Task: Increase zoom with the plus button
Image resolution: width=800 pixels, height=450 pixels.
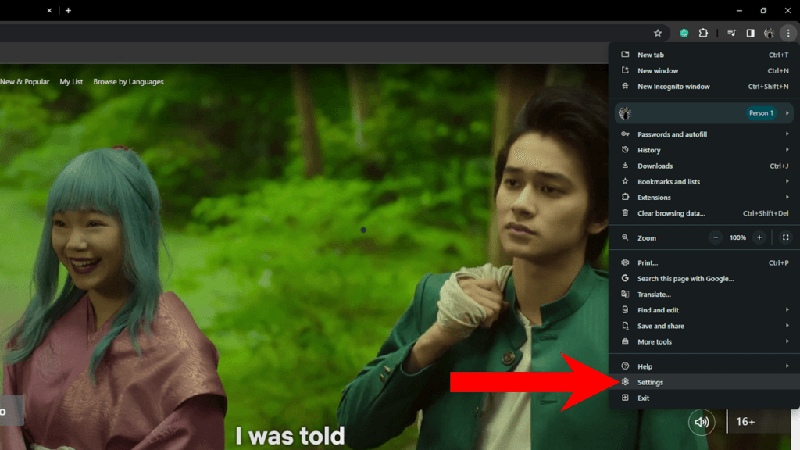Action: point(760,237)
